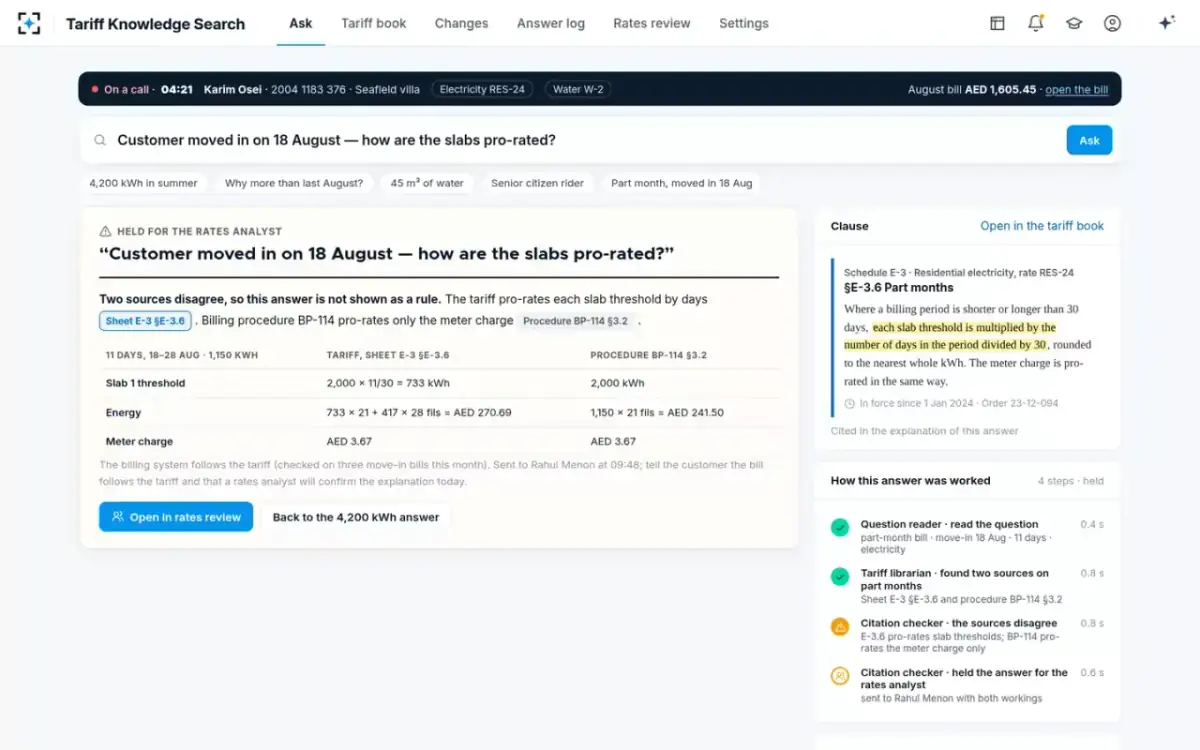Click the graduation cap training icon
The image size is (1200, 750).
click(x=1074, y=23)
